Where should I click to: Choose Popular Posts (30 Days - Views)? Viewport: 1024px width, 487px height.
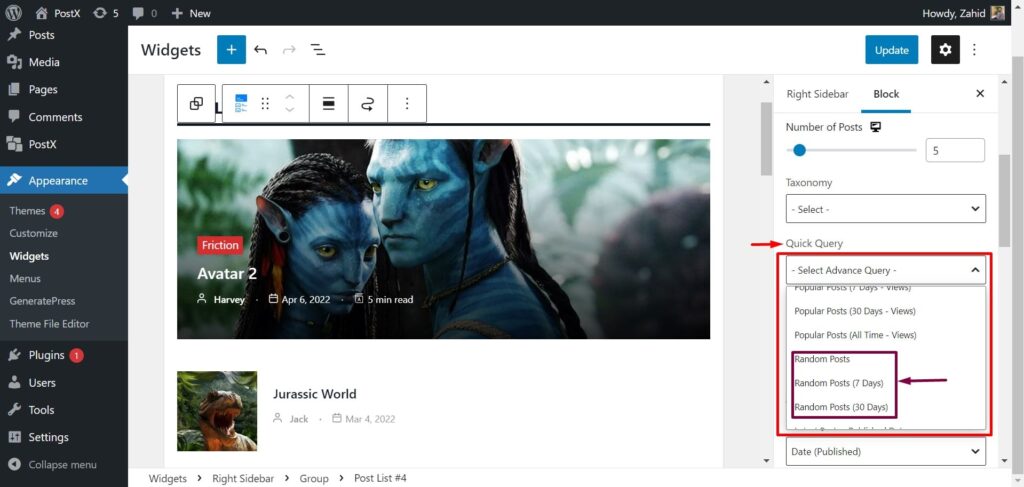[855, 311]
